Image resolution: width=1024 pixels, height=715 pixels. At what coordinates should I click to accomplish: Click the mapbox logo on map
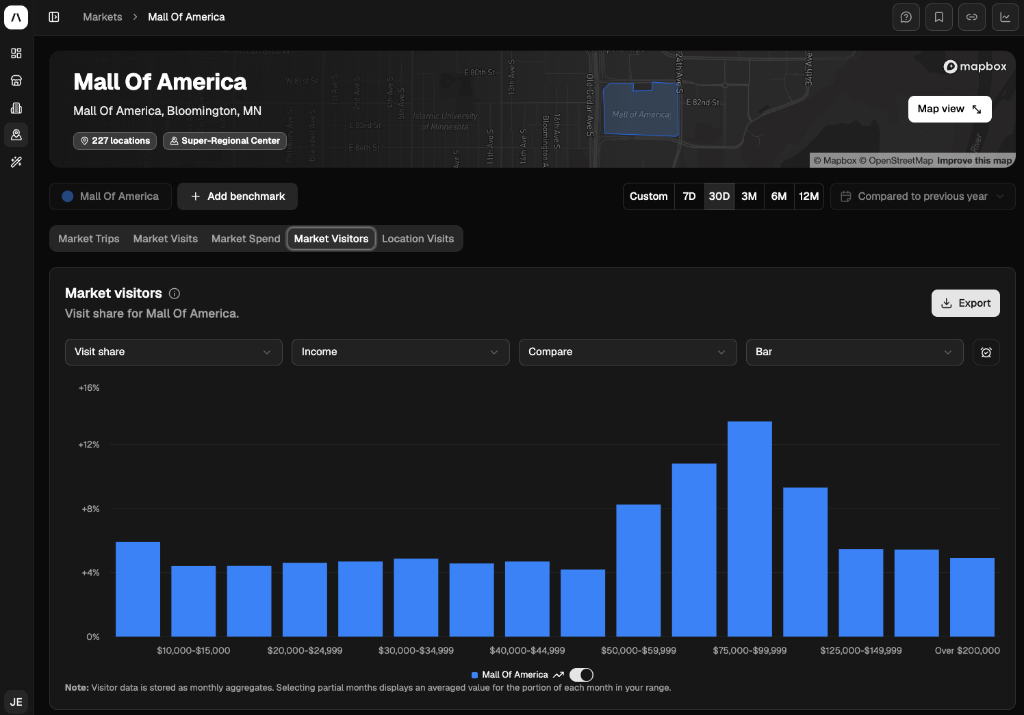975,67
